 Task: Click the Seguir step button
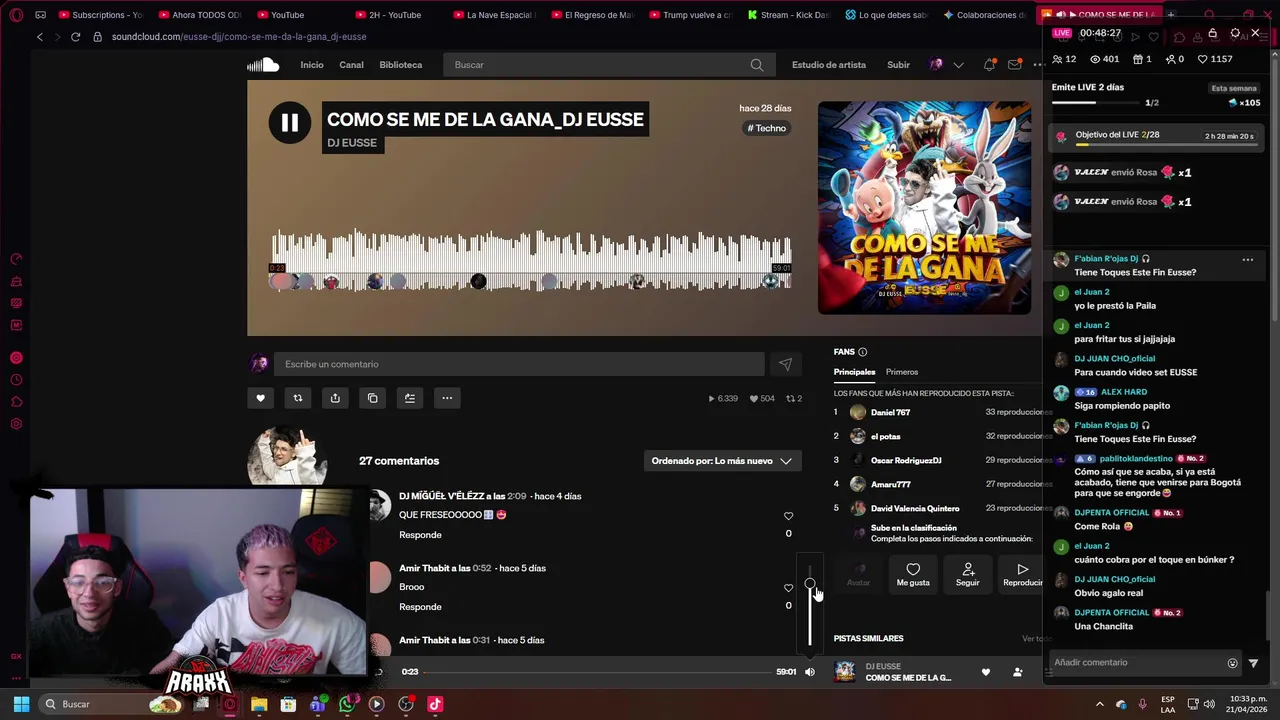pyautogui.click(x=968, y=574)
